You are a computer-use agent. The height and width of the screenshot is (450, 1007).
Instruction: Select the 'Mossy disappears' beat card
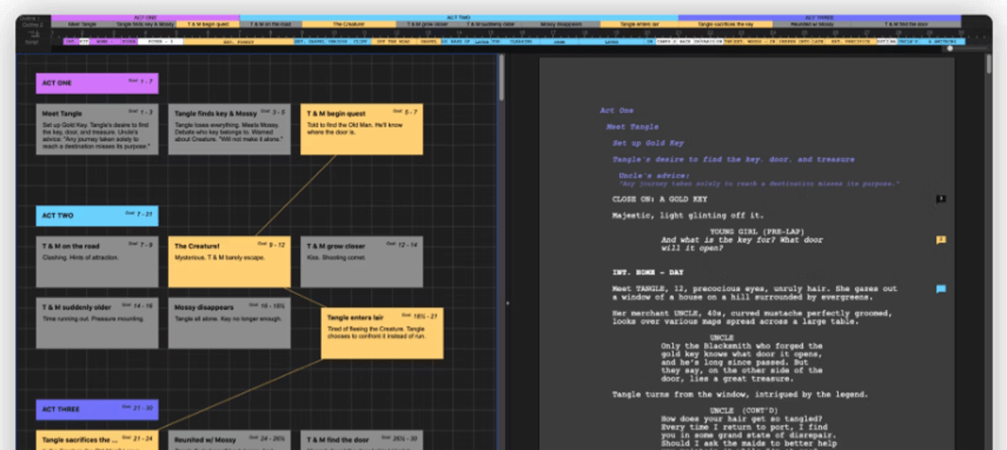coord(229,323)
